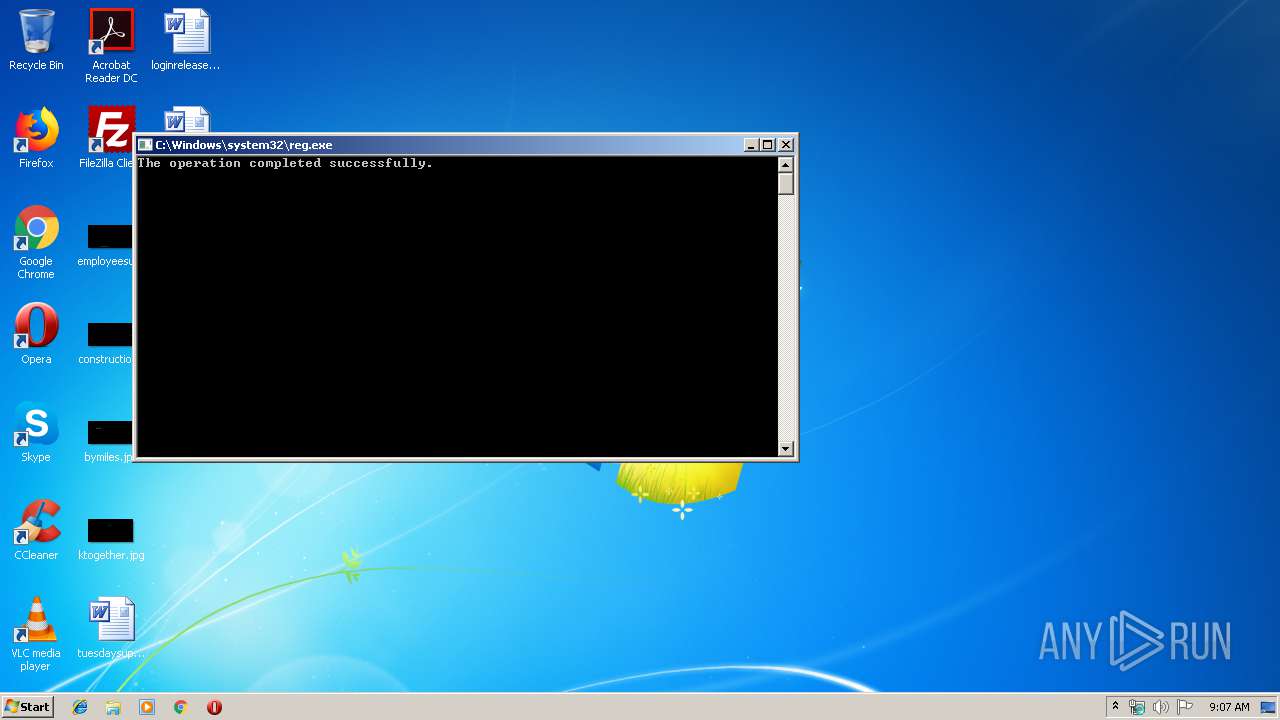Screen dimensions: 1280x720
Task: Open Chrome from the taskbar
Action: click(x=181, y=707)
